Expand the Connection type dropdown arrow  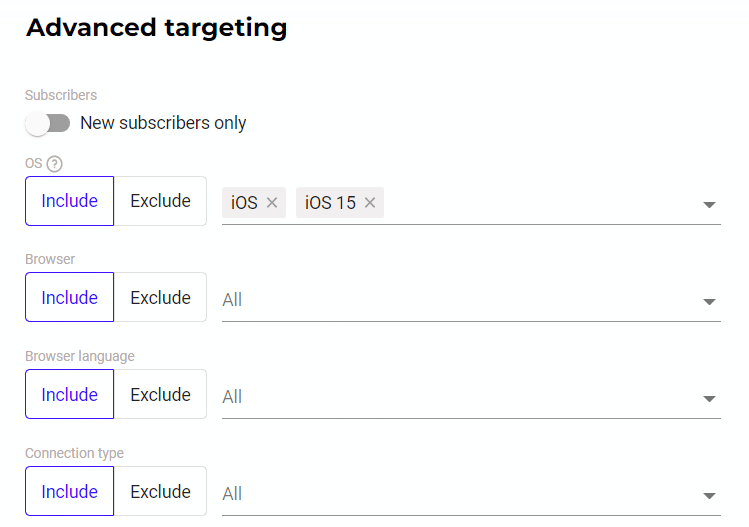pos(709,496)
